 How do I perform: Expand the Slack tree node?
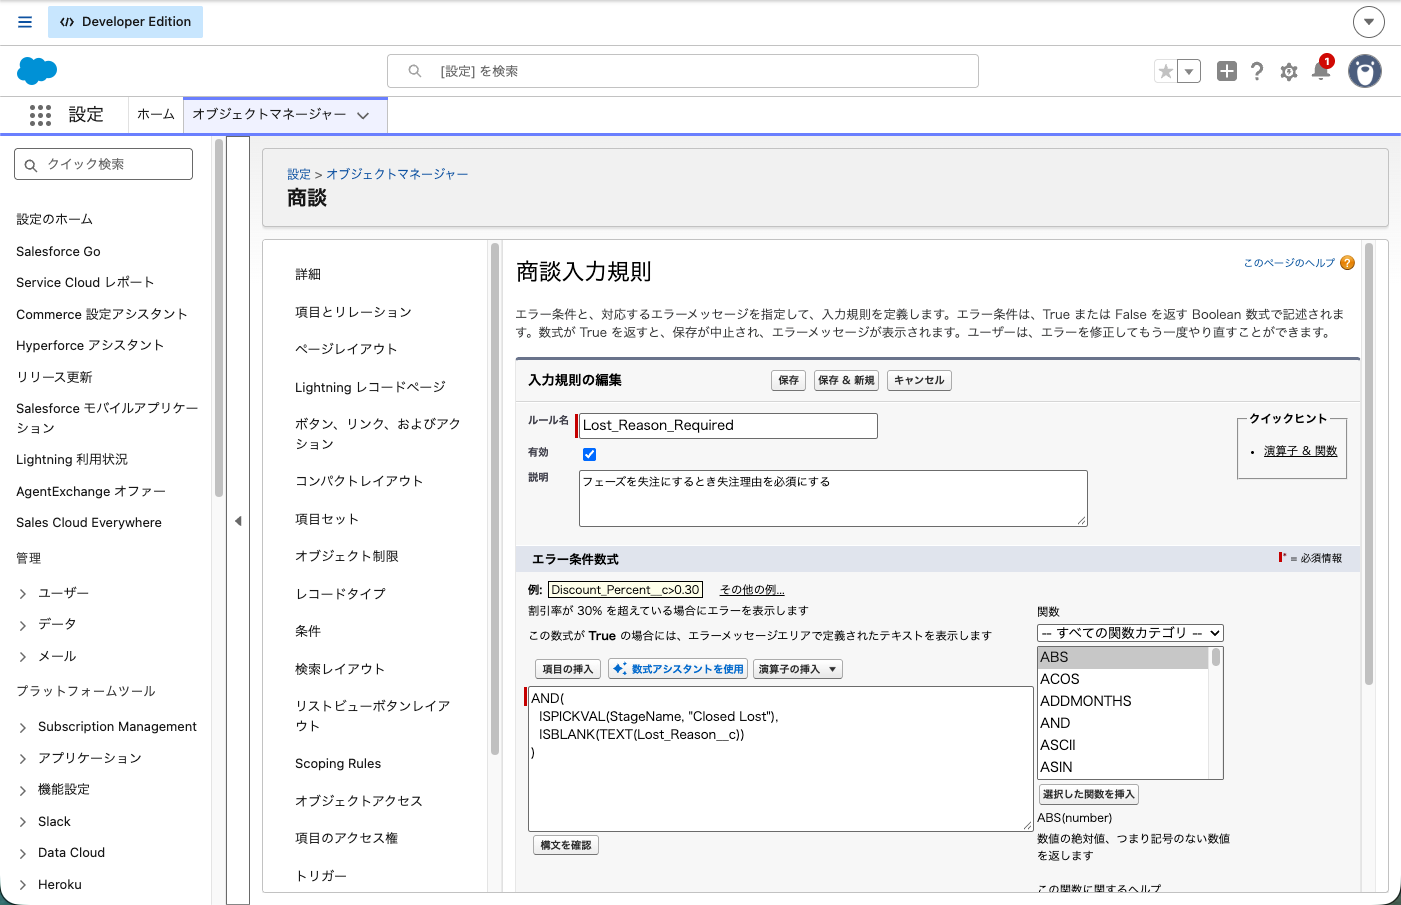23,822
